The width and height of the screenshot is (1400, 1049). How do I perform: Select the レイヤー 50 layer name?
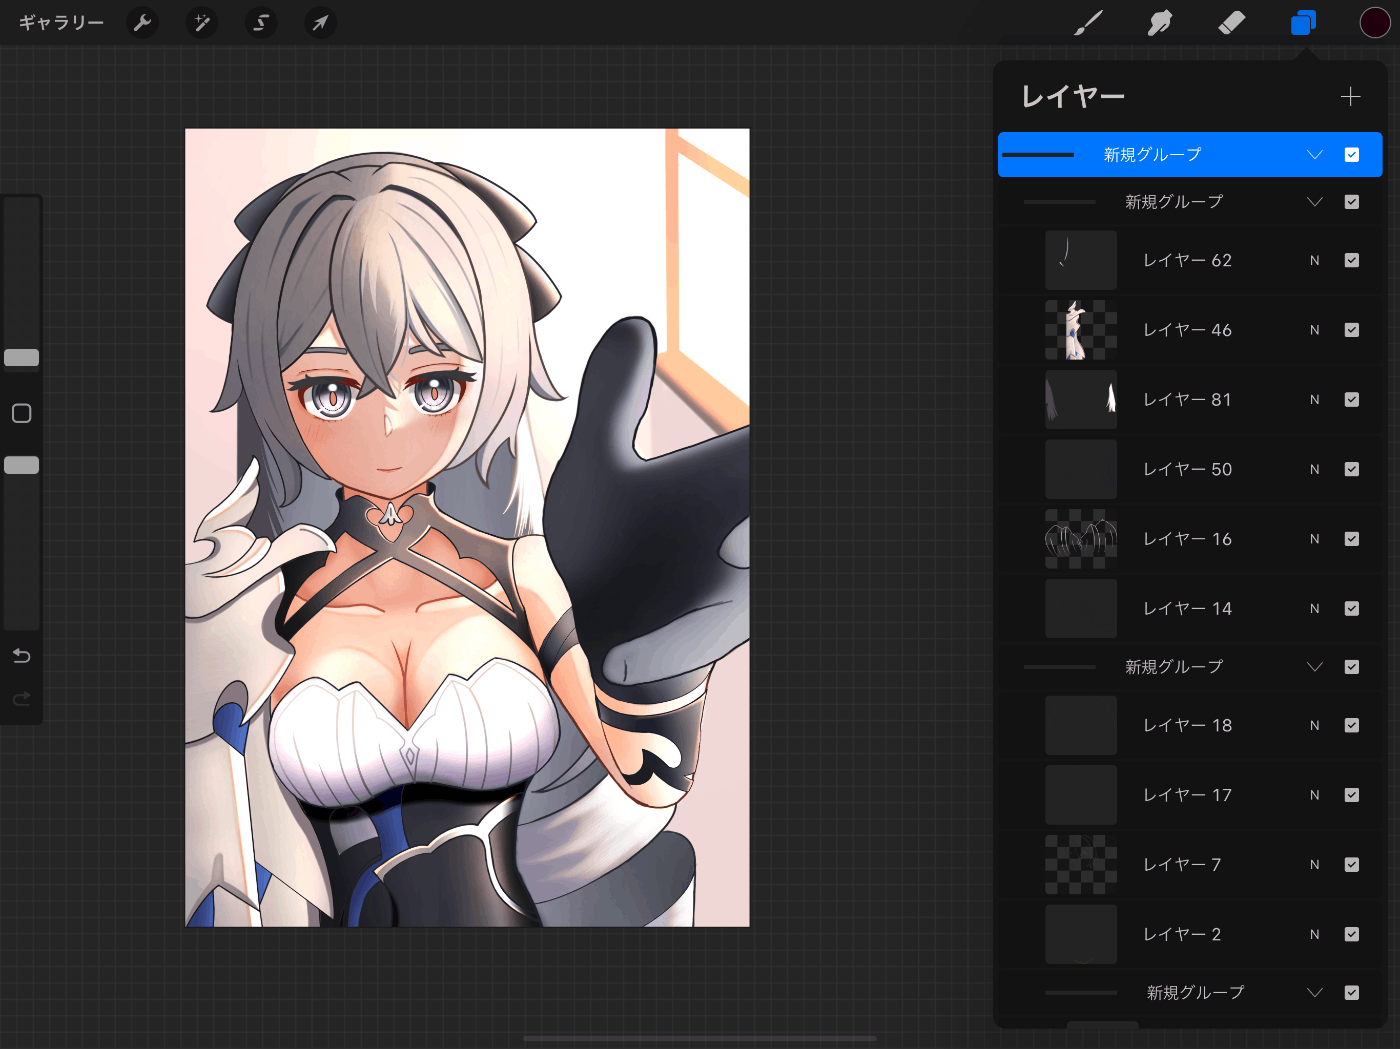pos(1188,469)
